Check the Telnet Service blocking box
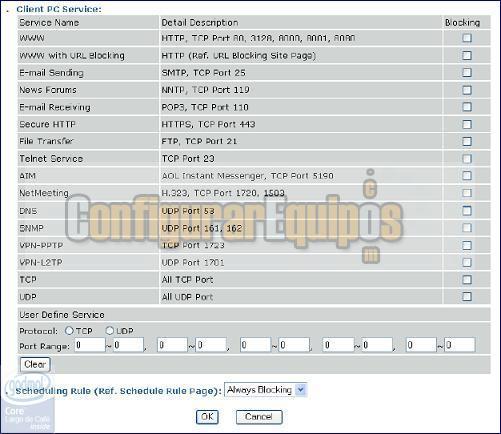Screen dimensions: 501x434 tap(467, 159)
